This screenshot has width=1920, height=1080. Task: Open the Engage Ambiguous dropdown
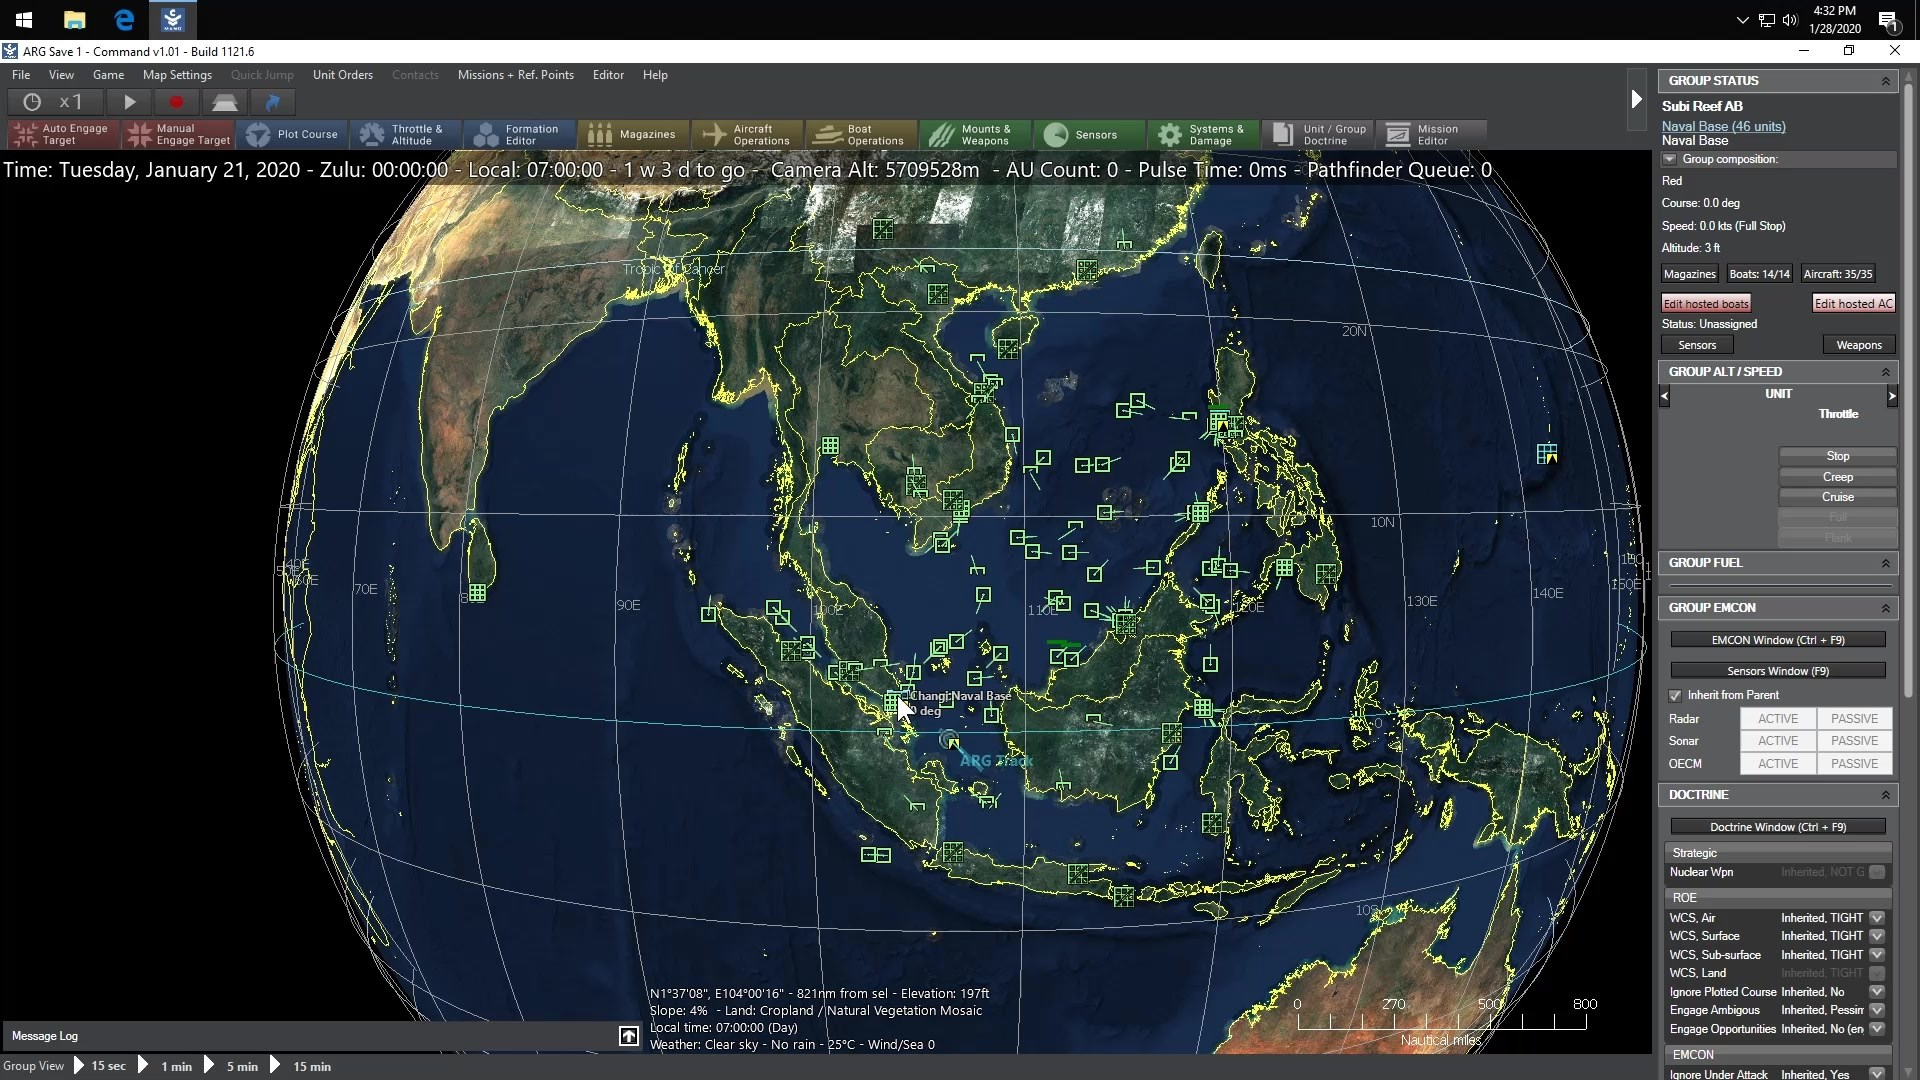coord(1877,1010)
